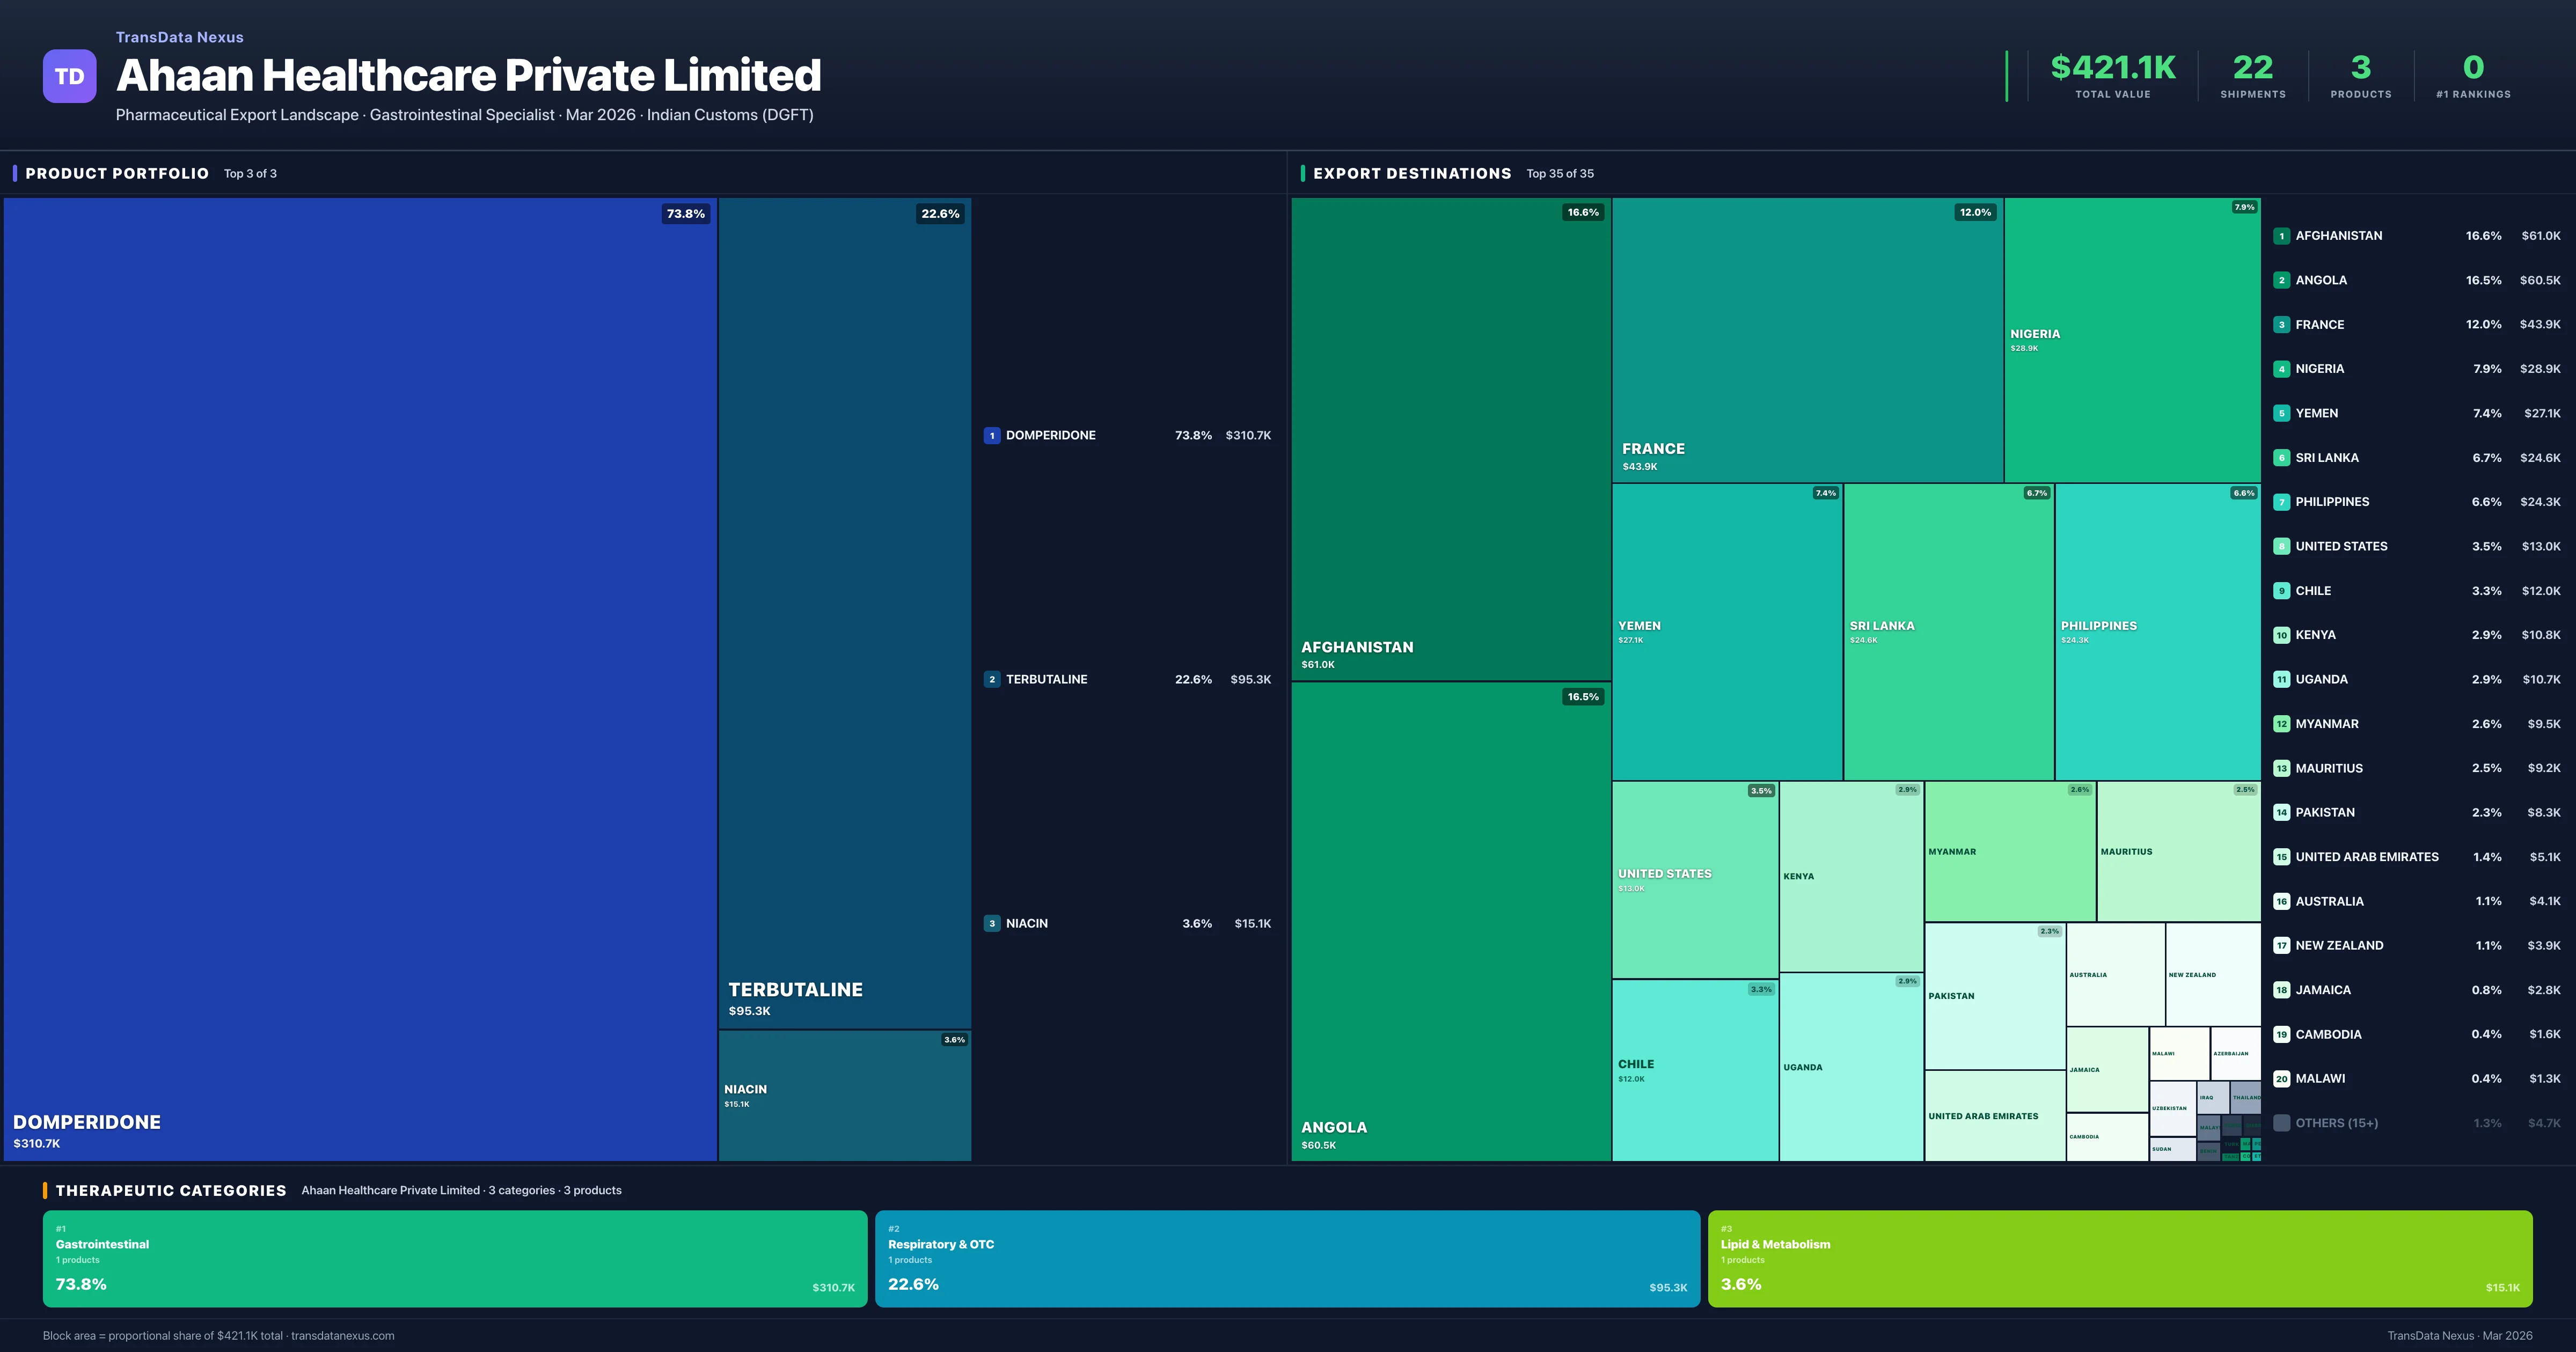Click Afghanistan rank 1 legend badge
This screenshot has height=1352, width=2576.
(2281, 236)
